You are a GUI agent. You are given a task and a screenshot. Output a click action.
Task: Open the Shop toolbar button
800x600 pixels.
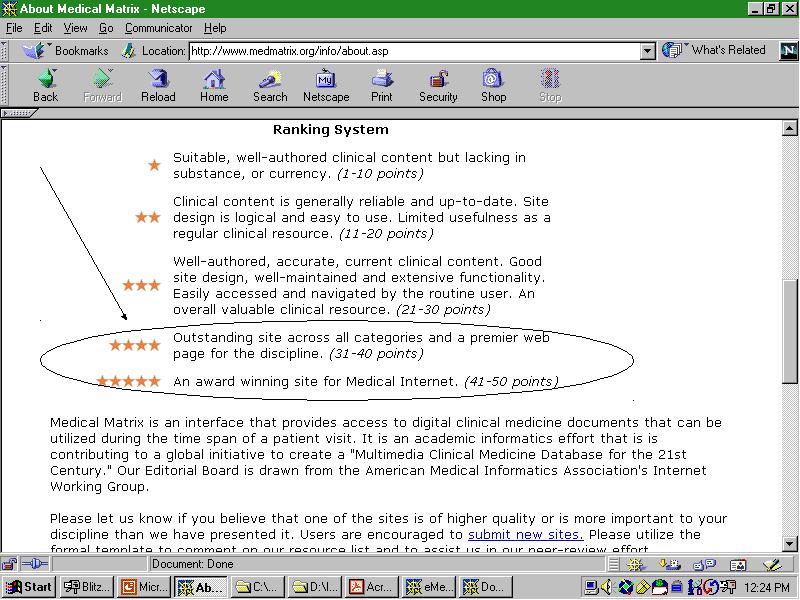(x=493, y=86)
